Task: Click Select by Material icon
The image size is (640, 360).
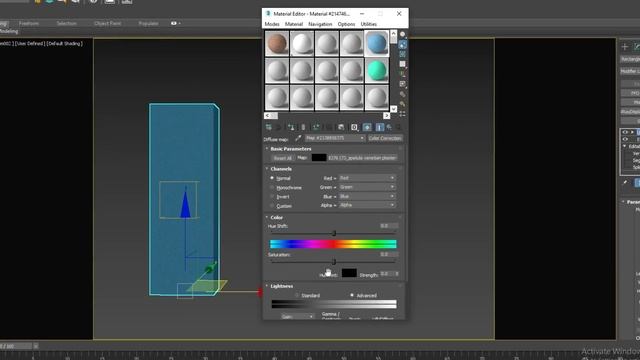Action: [x=402, y=104]
